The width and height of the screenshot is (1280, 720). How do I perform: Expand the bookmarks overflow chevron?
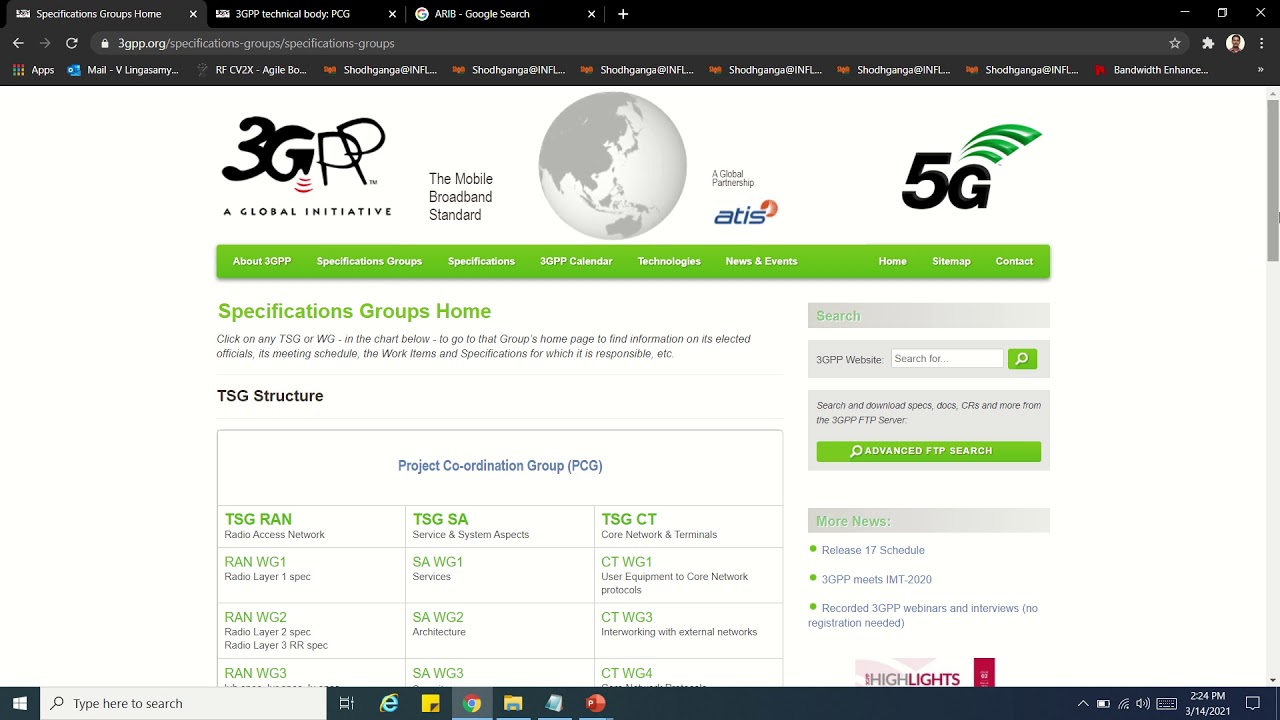coord(1260,70)
